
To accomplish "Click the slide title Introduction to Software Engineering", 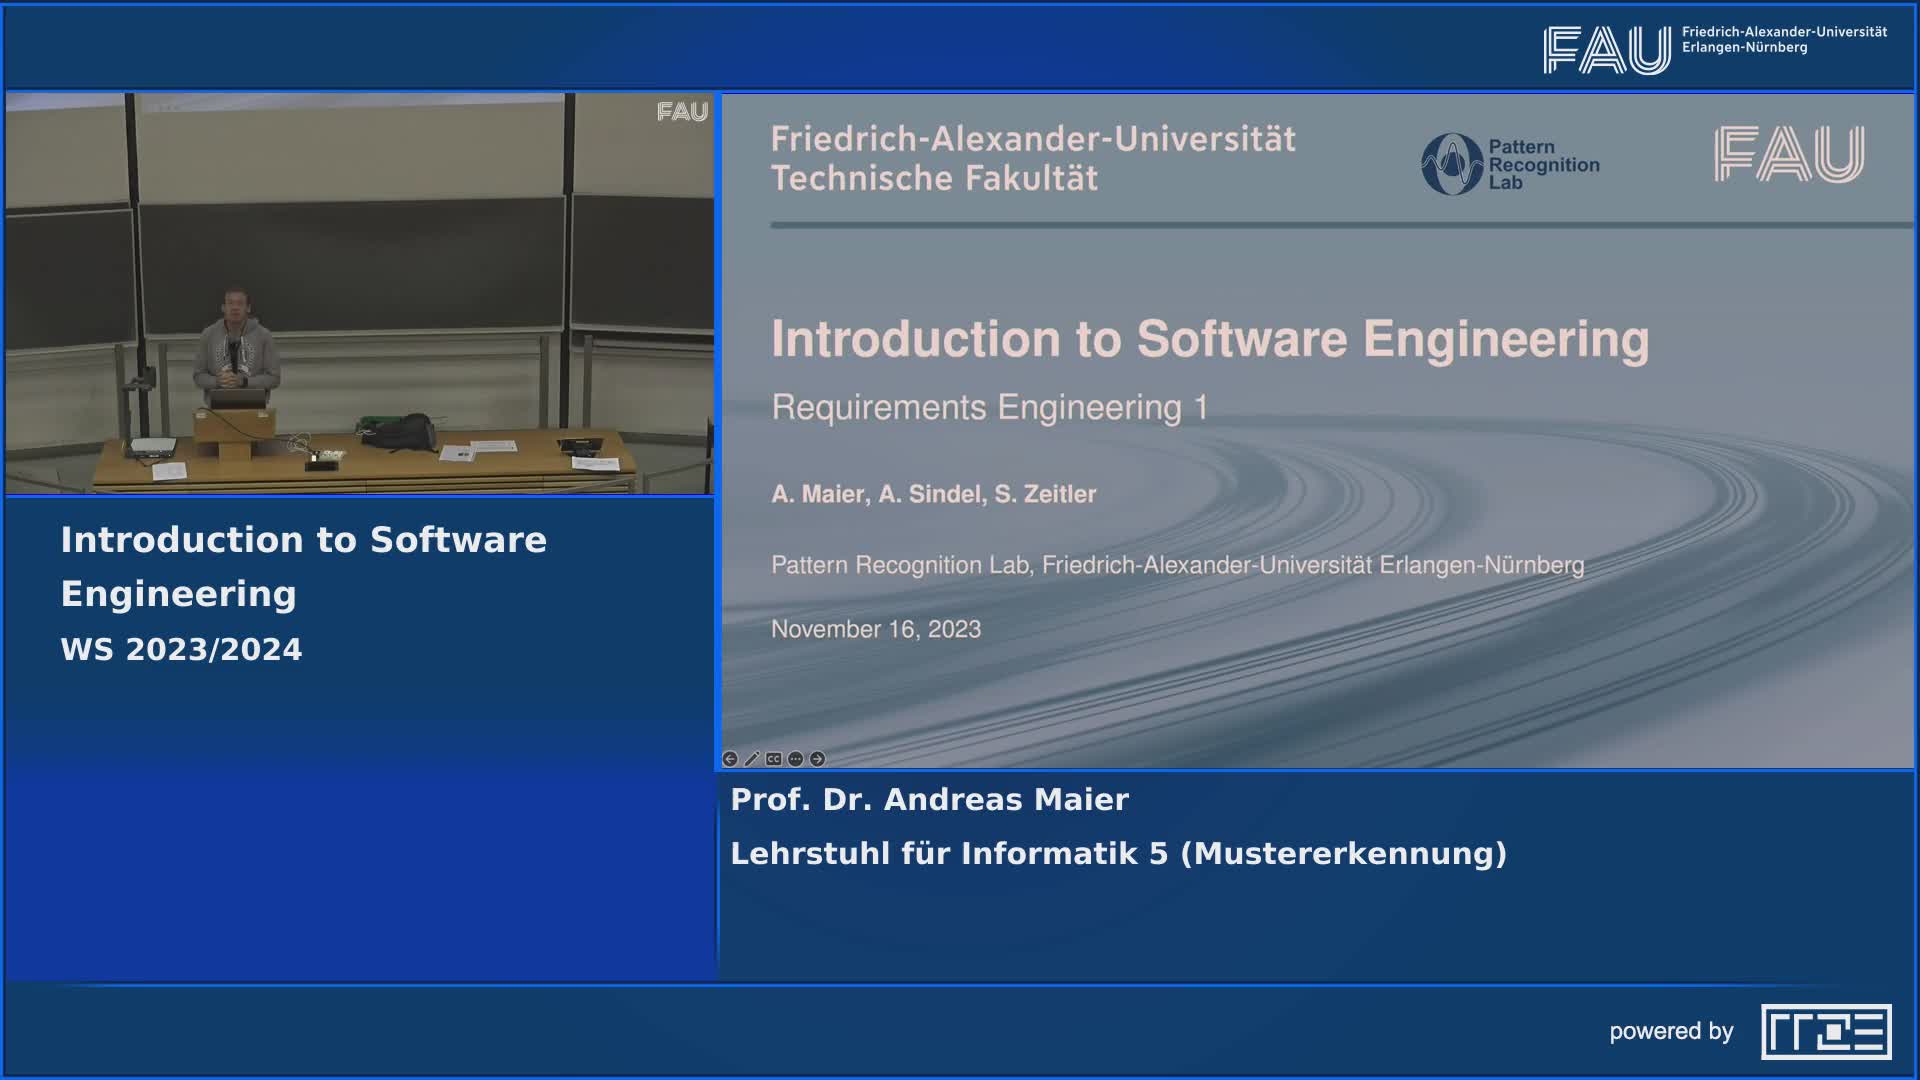I will point(1209,339).
